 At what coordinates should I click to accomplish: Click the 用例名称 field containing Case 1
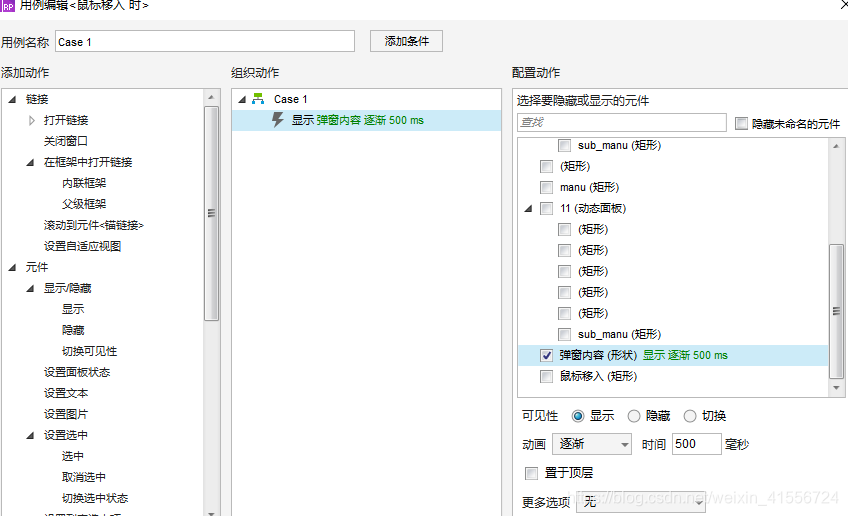(x=205, y=41)
